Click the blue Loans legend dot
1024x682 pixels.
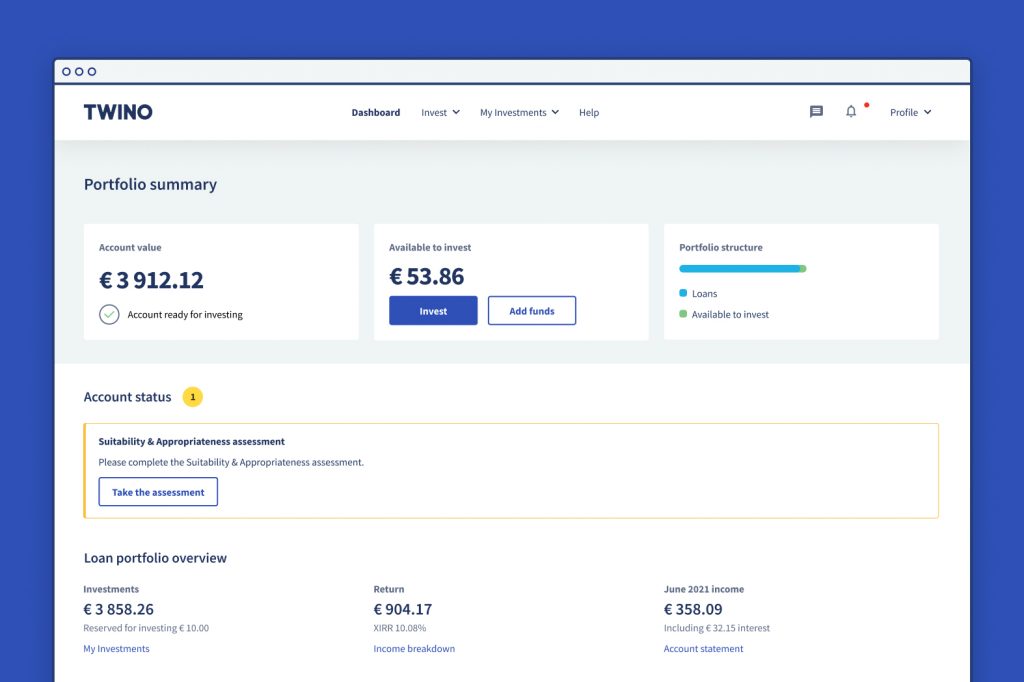[x=683, y=293]
